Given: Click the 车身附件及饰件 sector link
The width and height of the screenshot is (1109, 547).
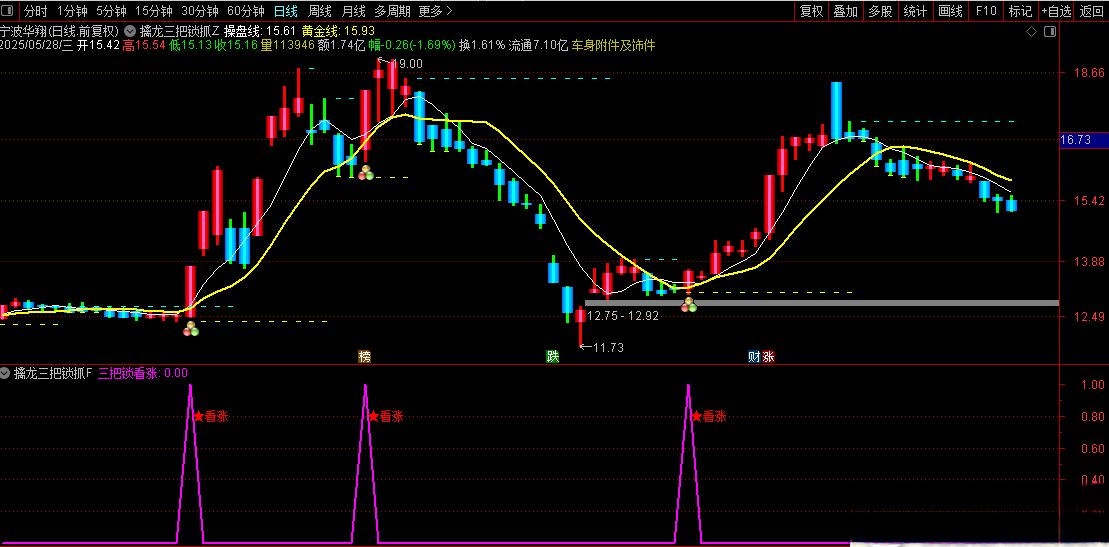Looking at the screenshot, I should click(613, 45).
